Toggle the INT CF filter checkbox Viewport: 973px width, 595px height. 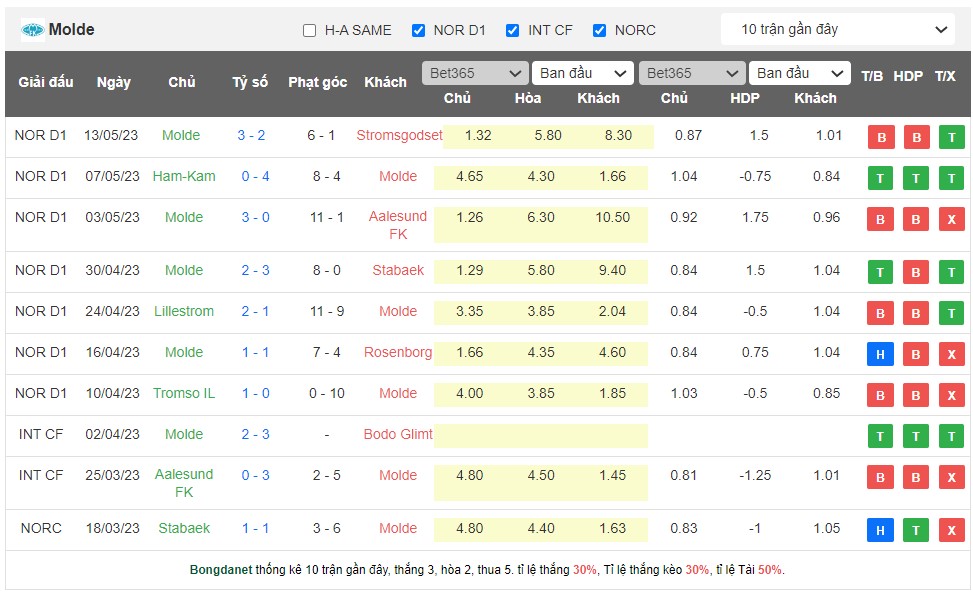click(513, 30)
